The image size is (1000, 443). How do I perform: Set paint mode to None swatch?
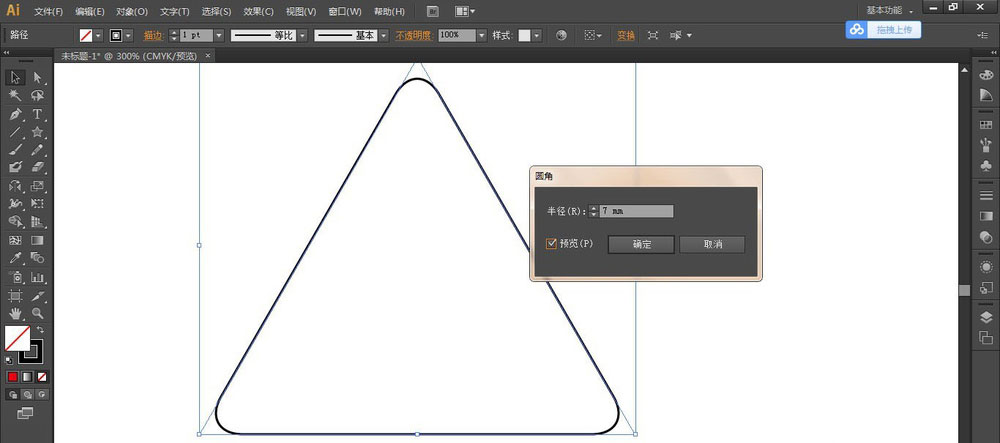(41, 377)
